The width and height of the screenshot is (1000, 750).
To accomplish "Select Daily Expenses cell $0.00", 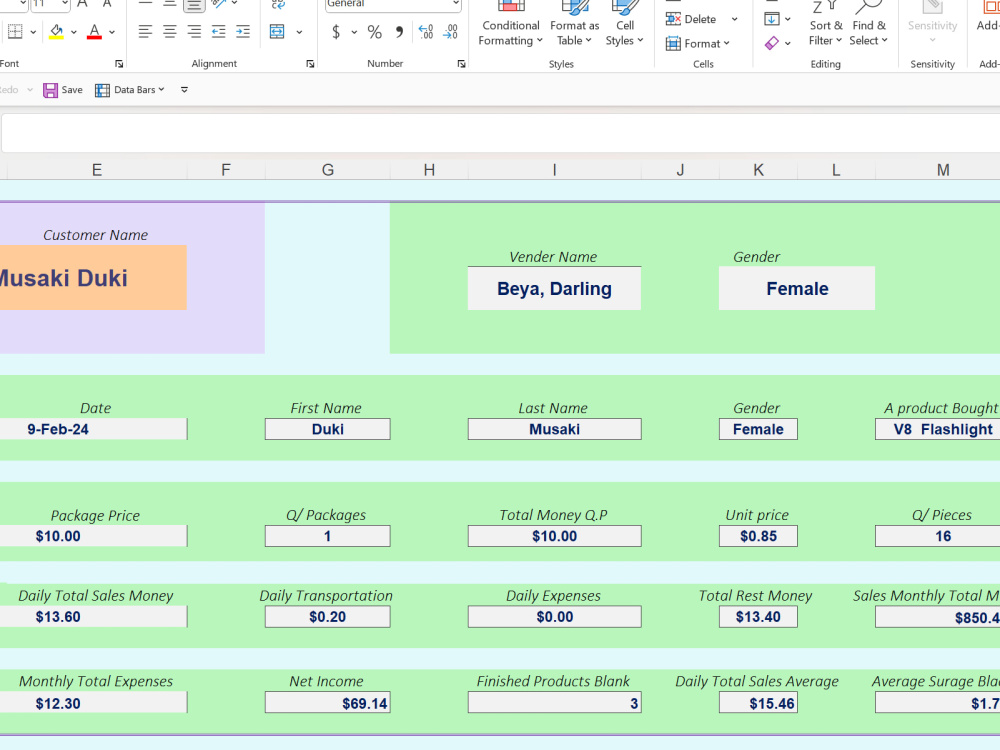I will (x=554, y=617).
